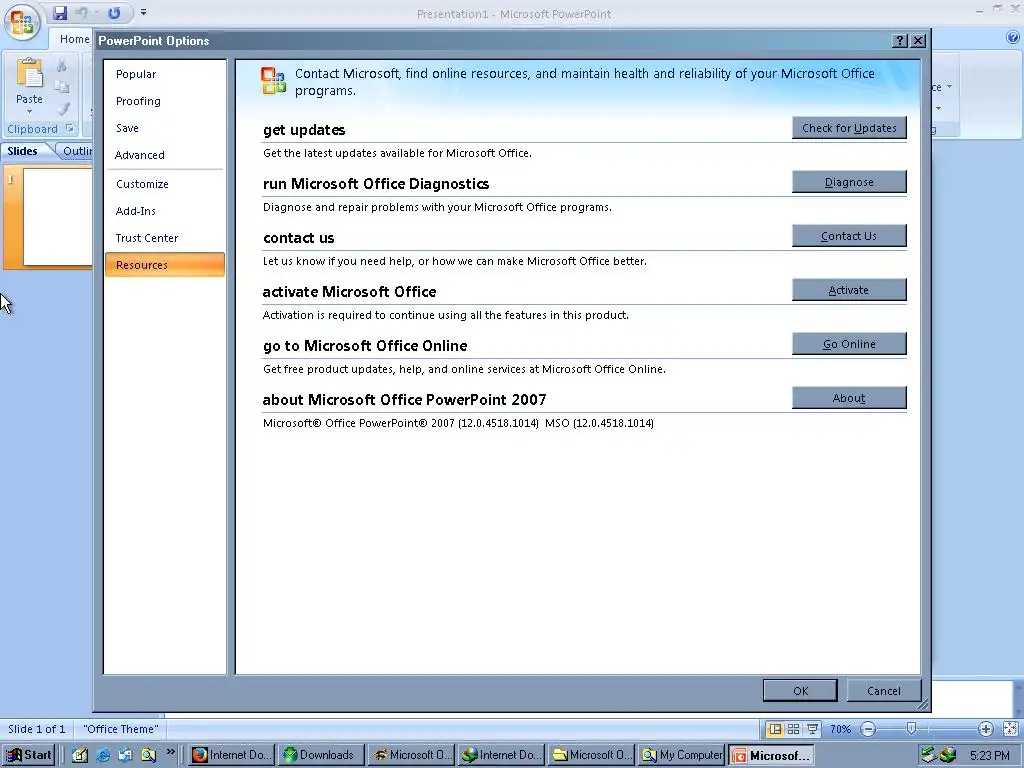1024x768 pixels.
Task: Click the 70% zoom level button
Action: pyautogui.click(x=840, y=729)
